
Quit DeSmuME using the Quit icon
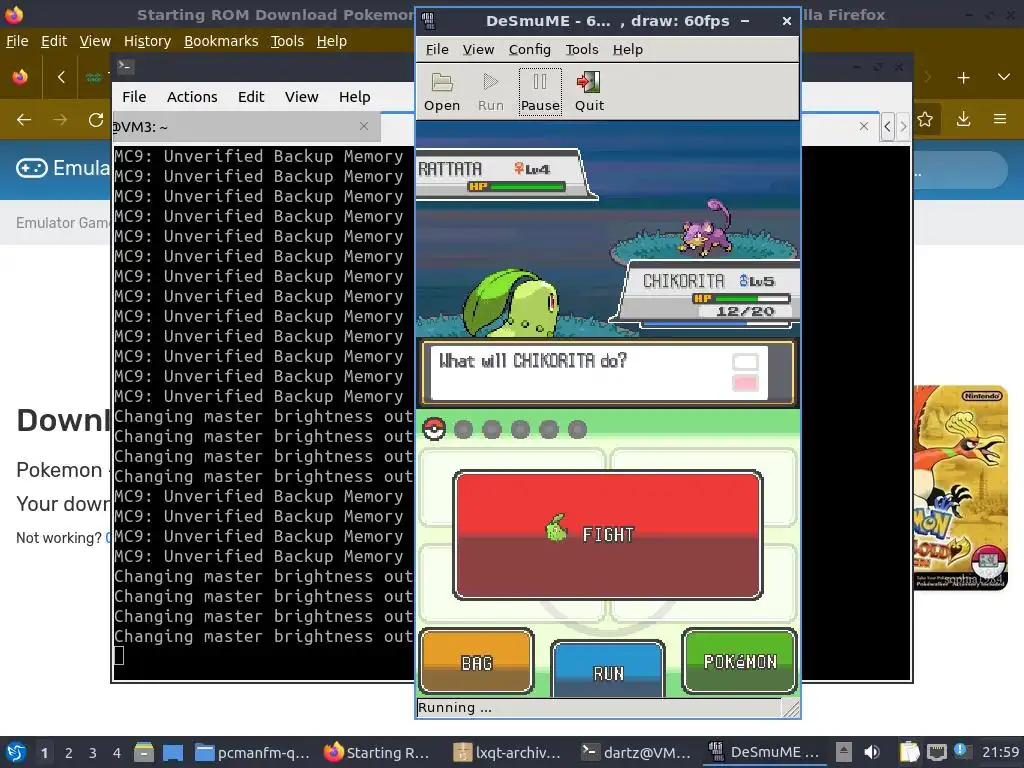(589, 92)
